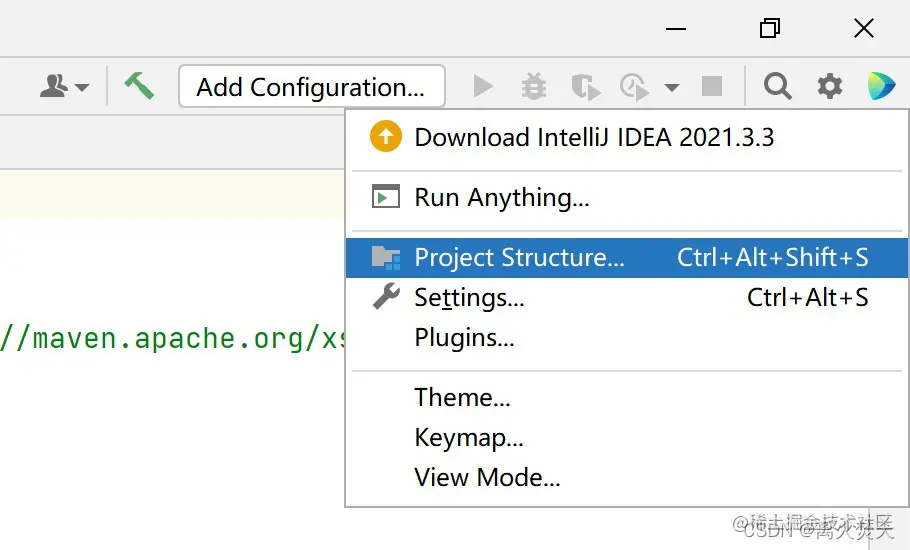Close the IntelliJ window
This screenshot has width=910, height=550.
click(x=864, y=28)
